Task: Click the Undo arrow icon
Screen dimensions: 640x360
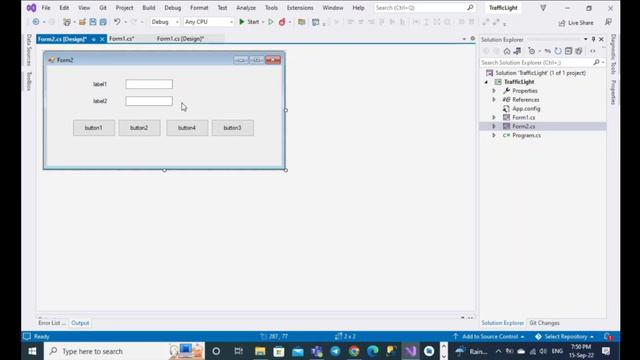Action: (x=117, y=22)
